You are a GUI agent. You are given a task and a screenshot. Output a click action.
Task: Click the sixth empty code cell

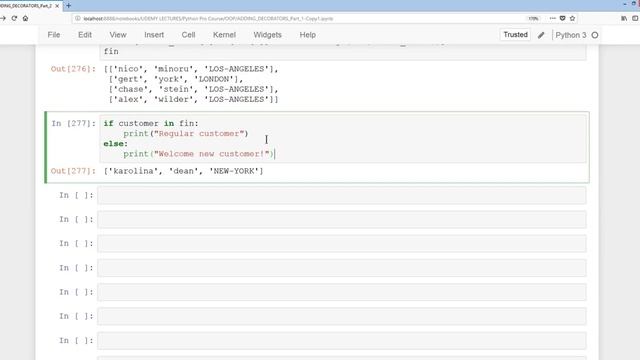tap(342, 316)
